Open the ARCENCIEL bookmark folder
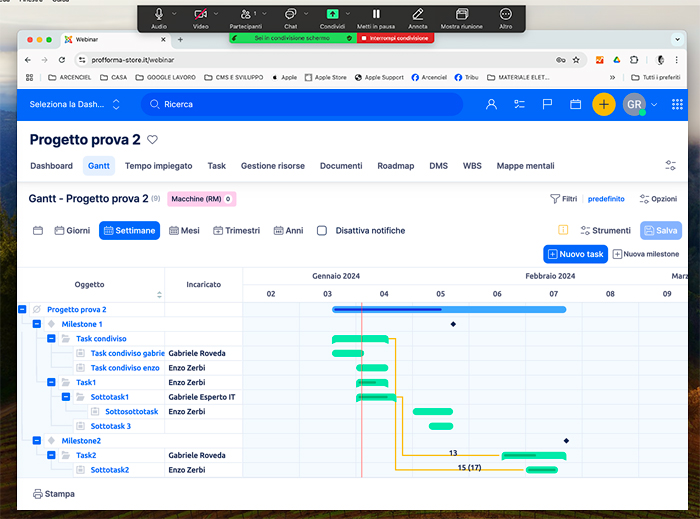The image size is (700, 519). click(x=70, y=77)
